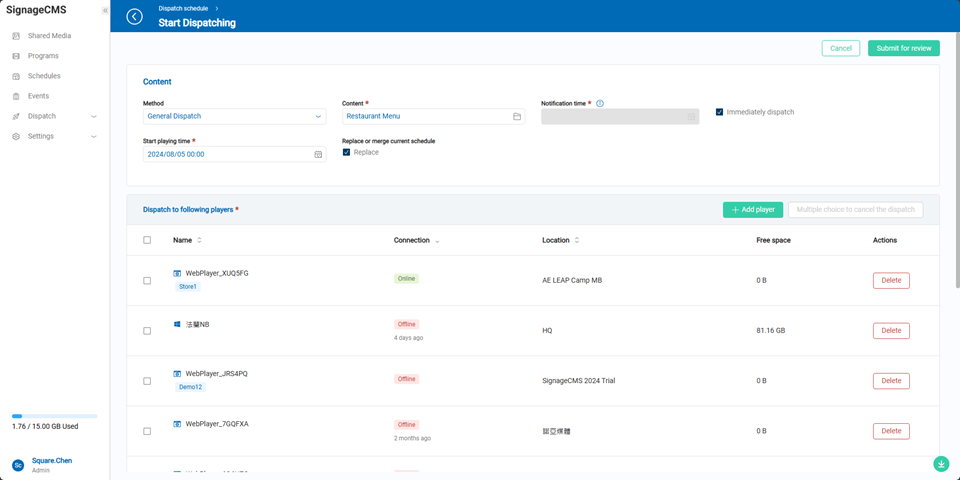This screenshot has width=960, height=480.
Task: Select the WebPlayer_XUQ5FG row checkbox
Action: pos(147,281)
